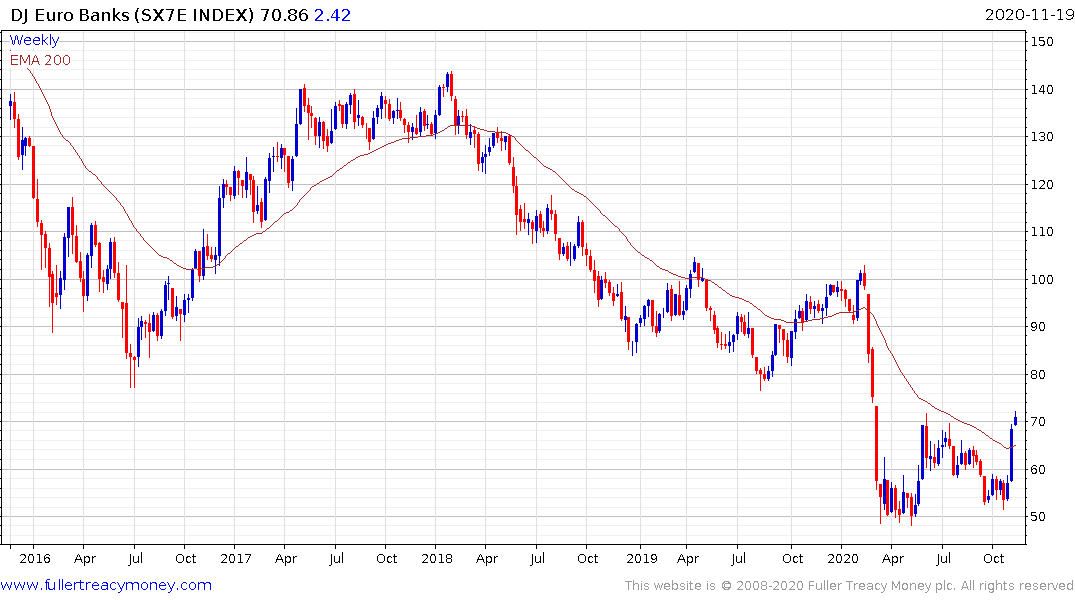Click the 140 price axis label
1075x600 pixels.
(1042, 89)
